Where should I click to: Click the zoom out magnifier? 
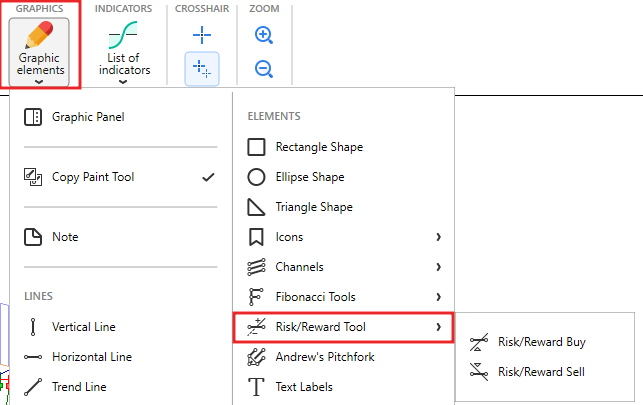point(264,69)
